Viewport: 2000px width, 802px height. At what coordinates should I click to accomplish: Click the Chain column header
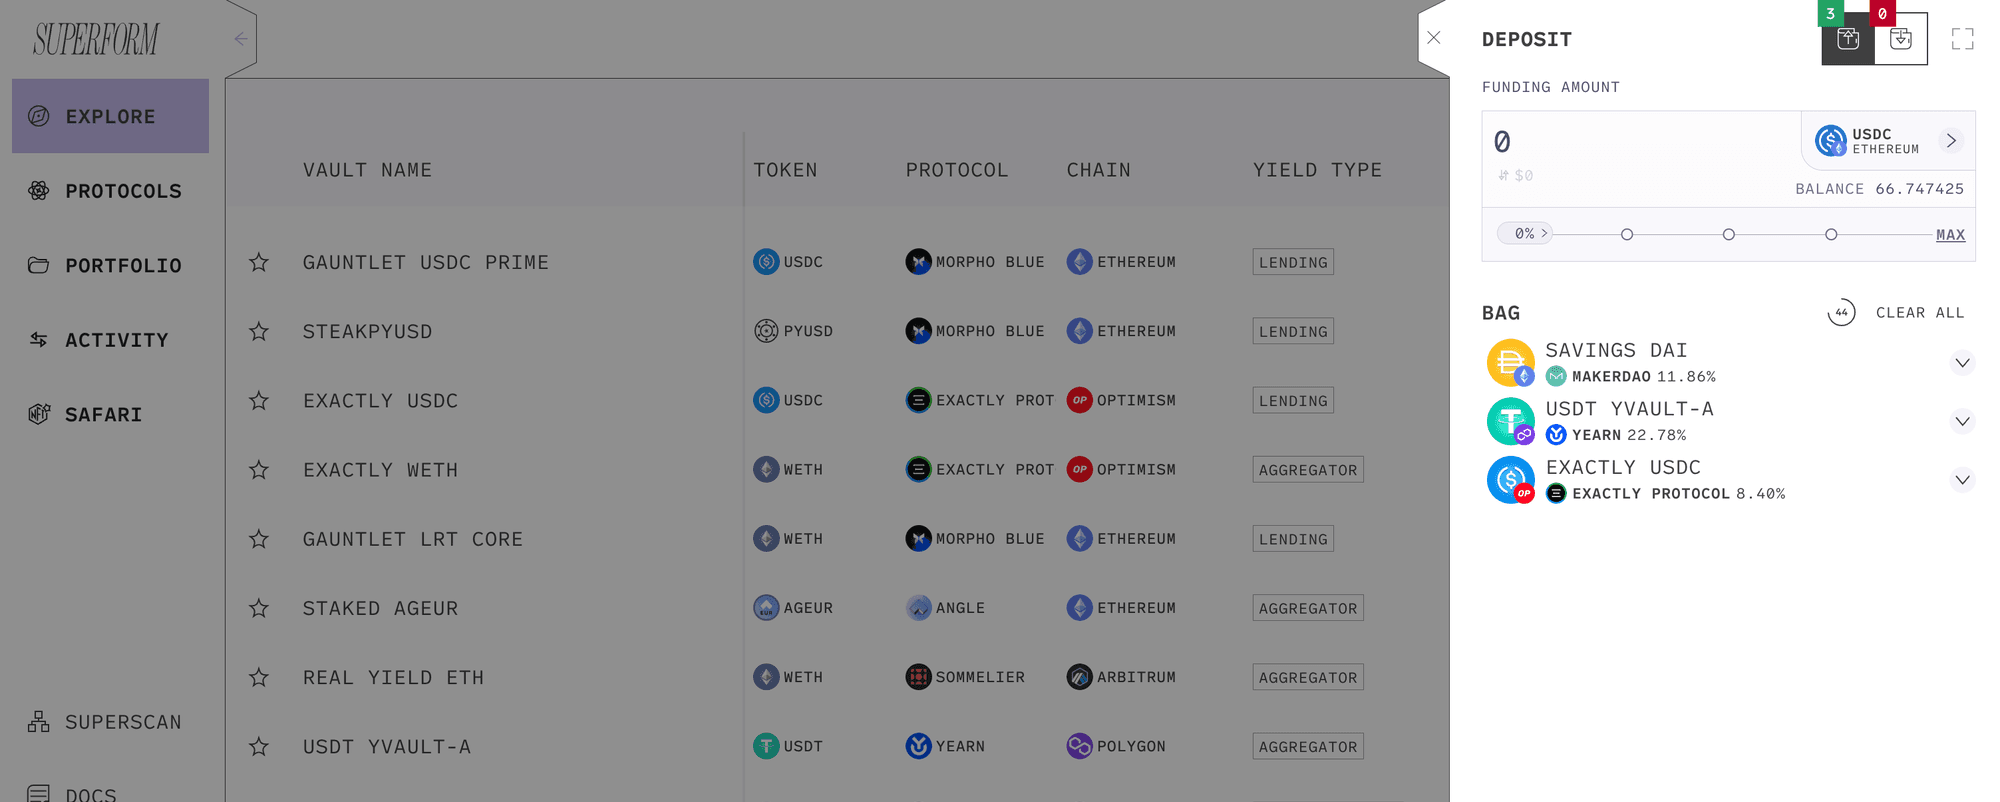click(x=1098, y=170)
